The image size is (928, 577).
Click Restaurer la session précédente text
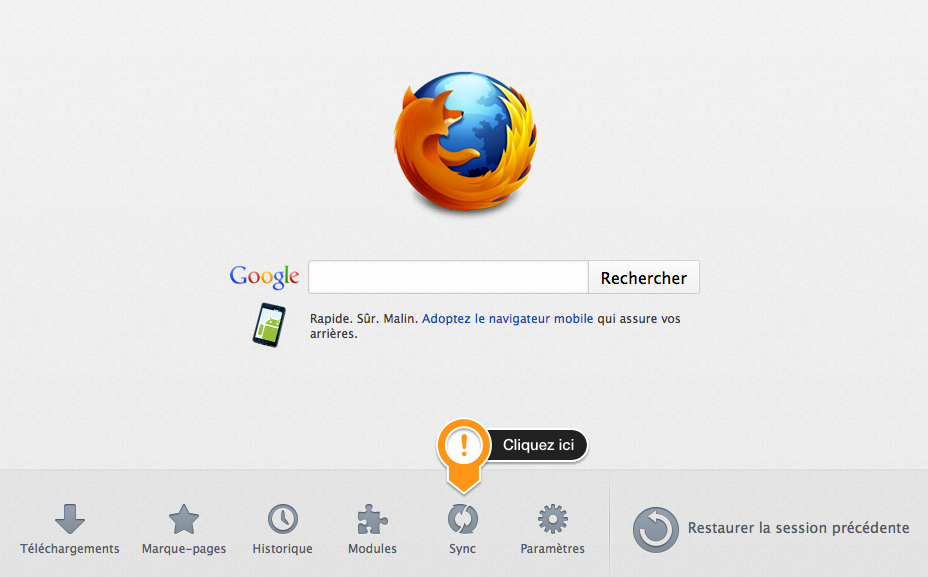click(x=798, y=528)
